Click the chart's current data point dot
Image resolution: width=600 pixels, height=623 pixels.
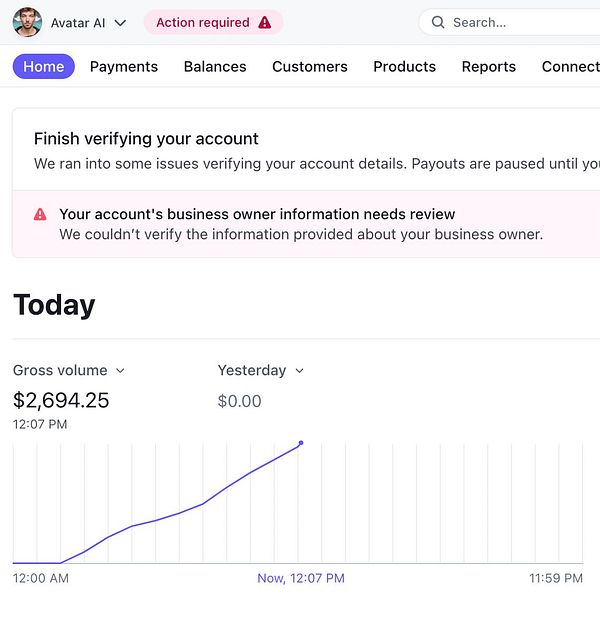301,443
